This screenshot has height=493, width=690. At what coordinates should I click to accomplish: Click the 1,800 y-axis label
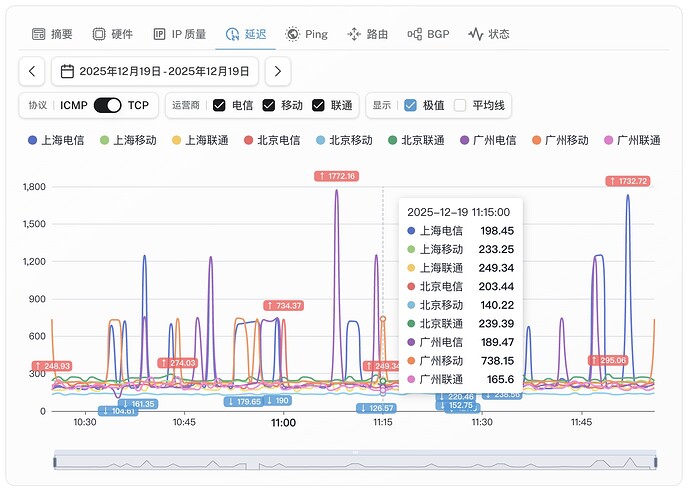pyautogui.click(x=34, y=187)
